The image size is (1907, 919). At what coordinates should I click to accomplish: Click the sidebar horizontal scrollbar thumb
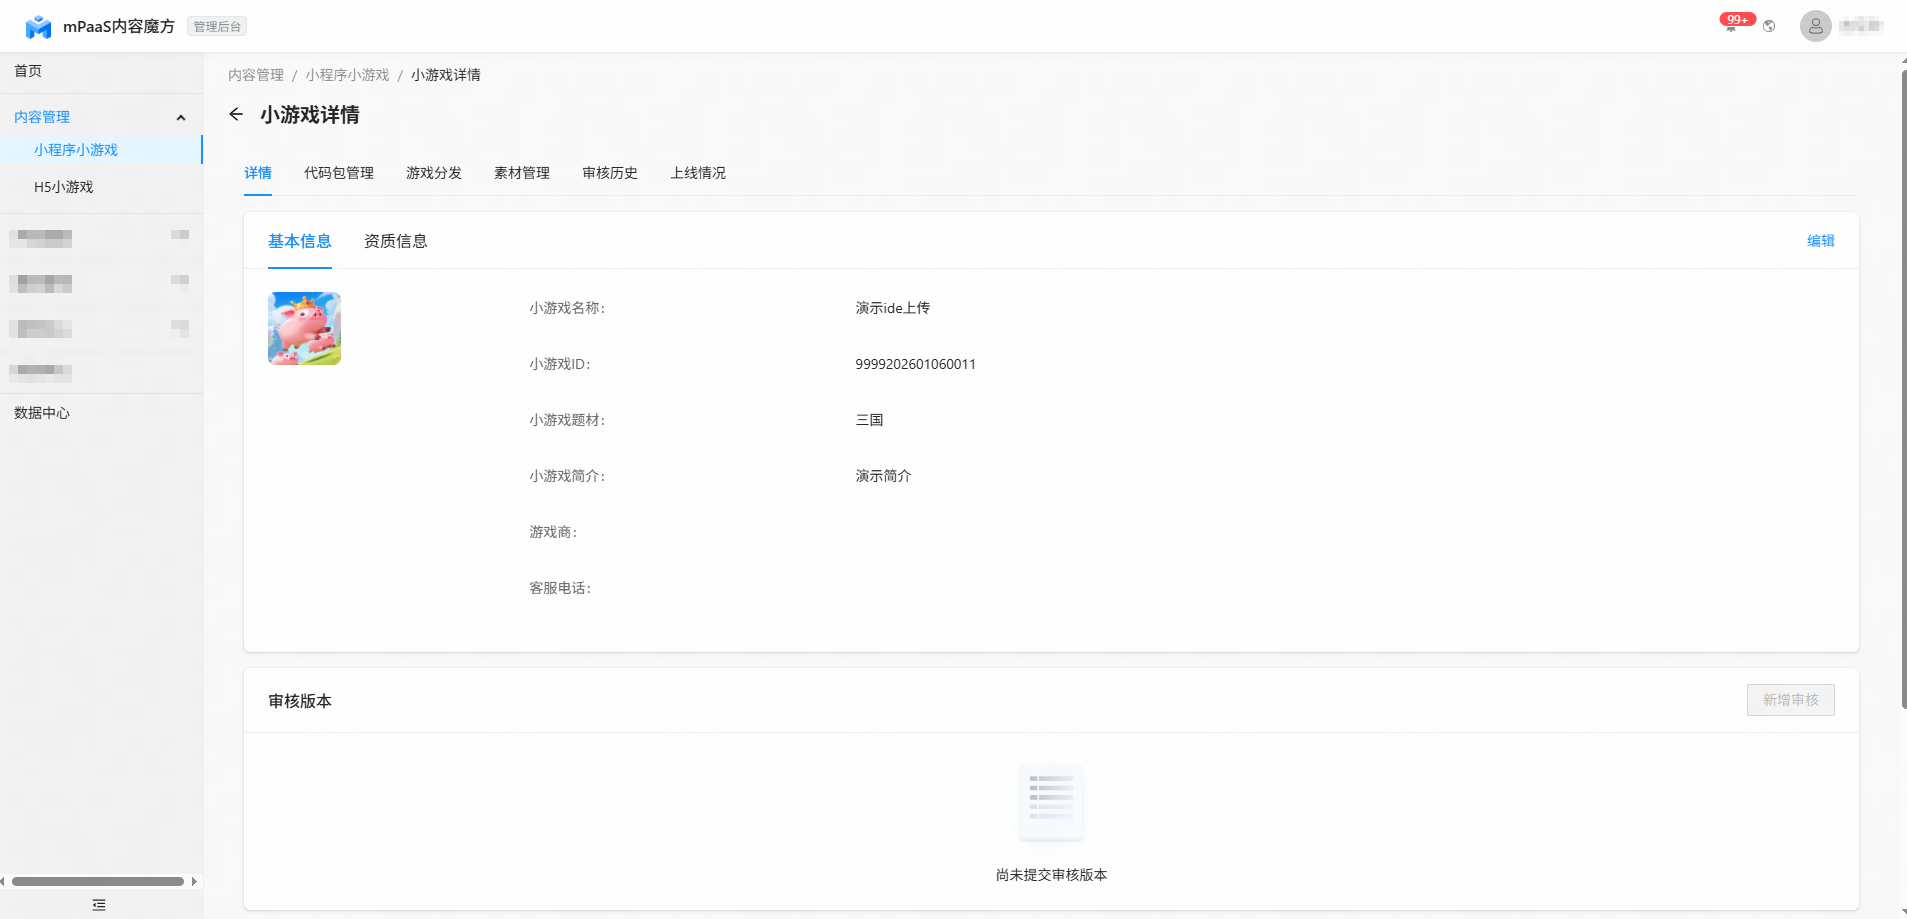(98, 882)
